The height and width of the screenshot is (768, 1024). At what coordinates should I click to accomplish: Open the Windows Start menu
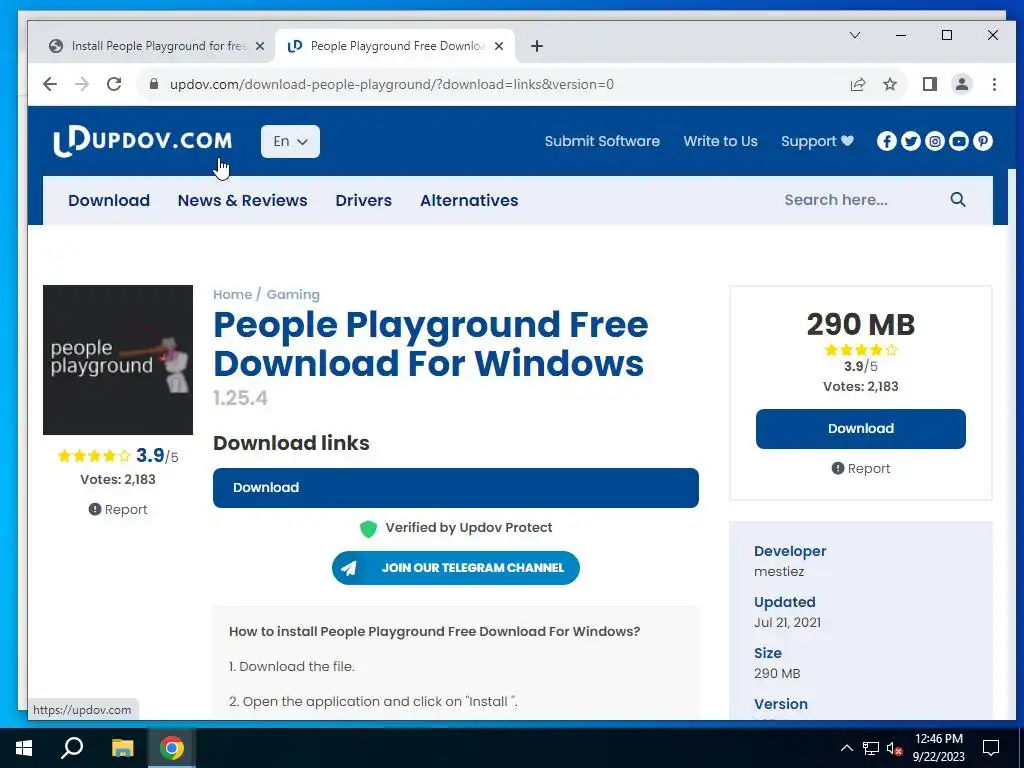(x=24, y=748)
